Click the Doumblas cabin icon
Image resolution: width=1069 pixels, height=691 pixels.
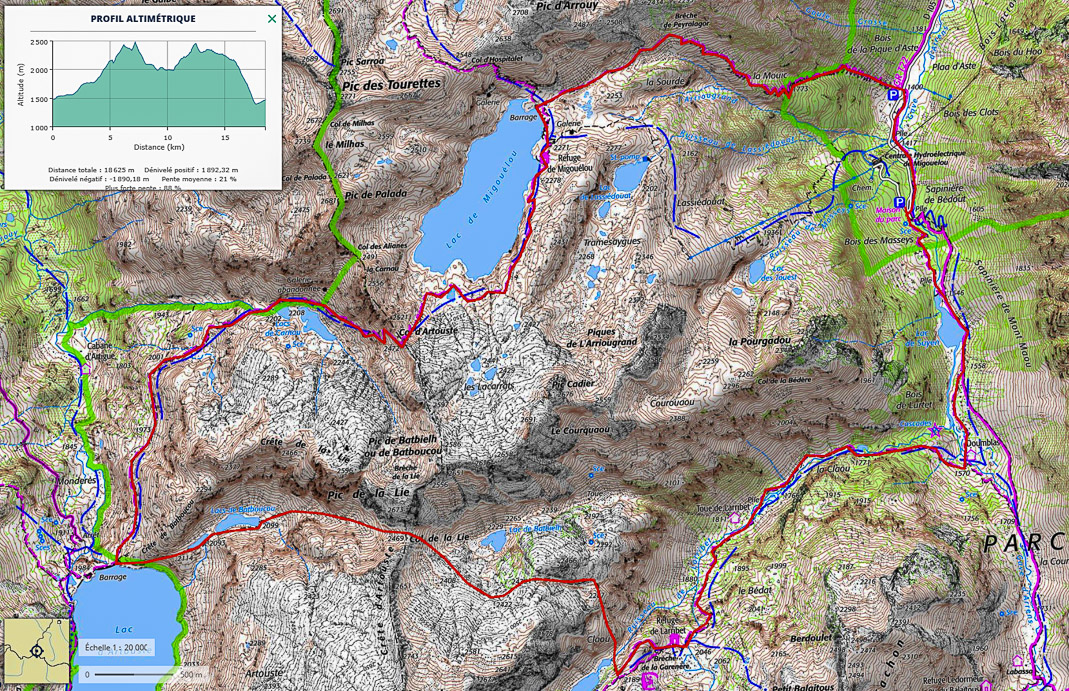pos(972,453)
